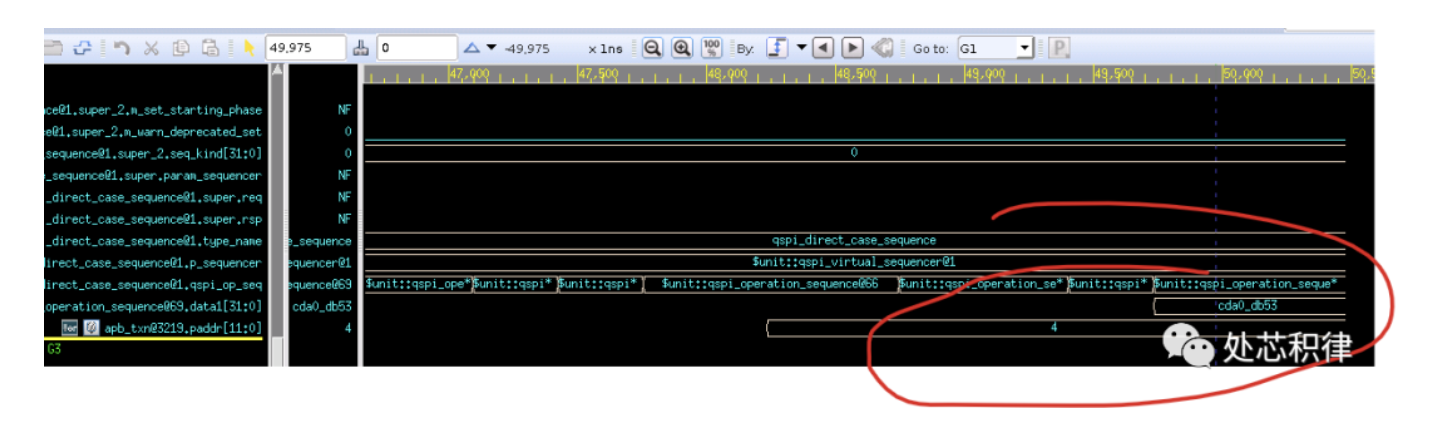
Task: Click the zoom out magnifier
Action: coord(652,48)
